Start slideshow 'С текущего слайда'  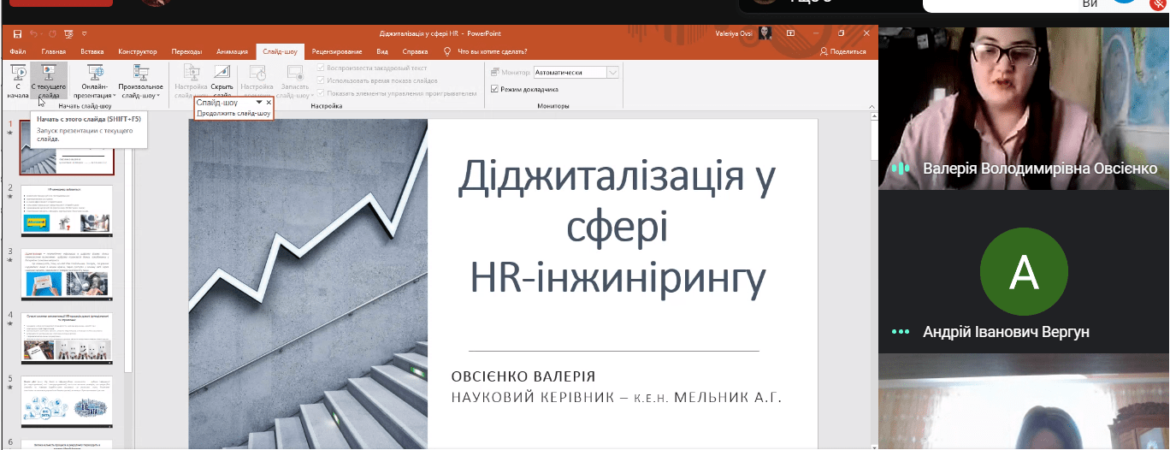click(49, 81)
